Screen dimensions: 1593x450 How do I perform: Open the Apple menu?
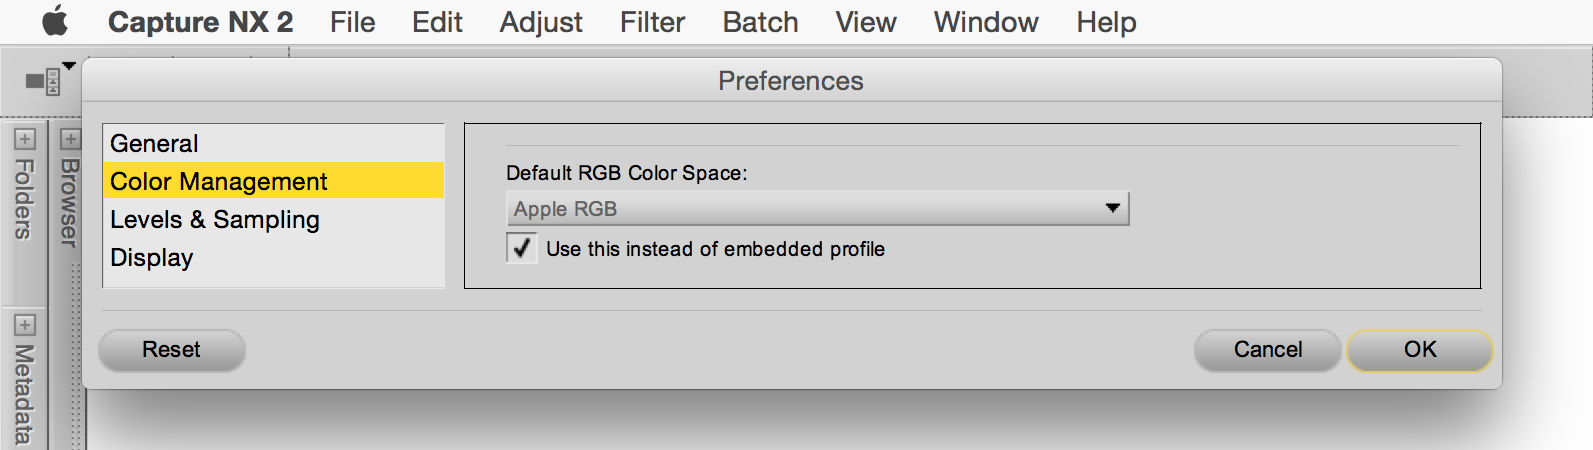point(55,21)
